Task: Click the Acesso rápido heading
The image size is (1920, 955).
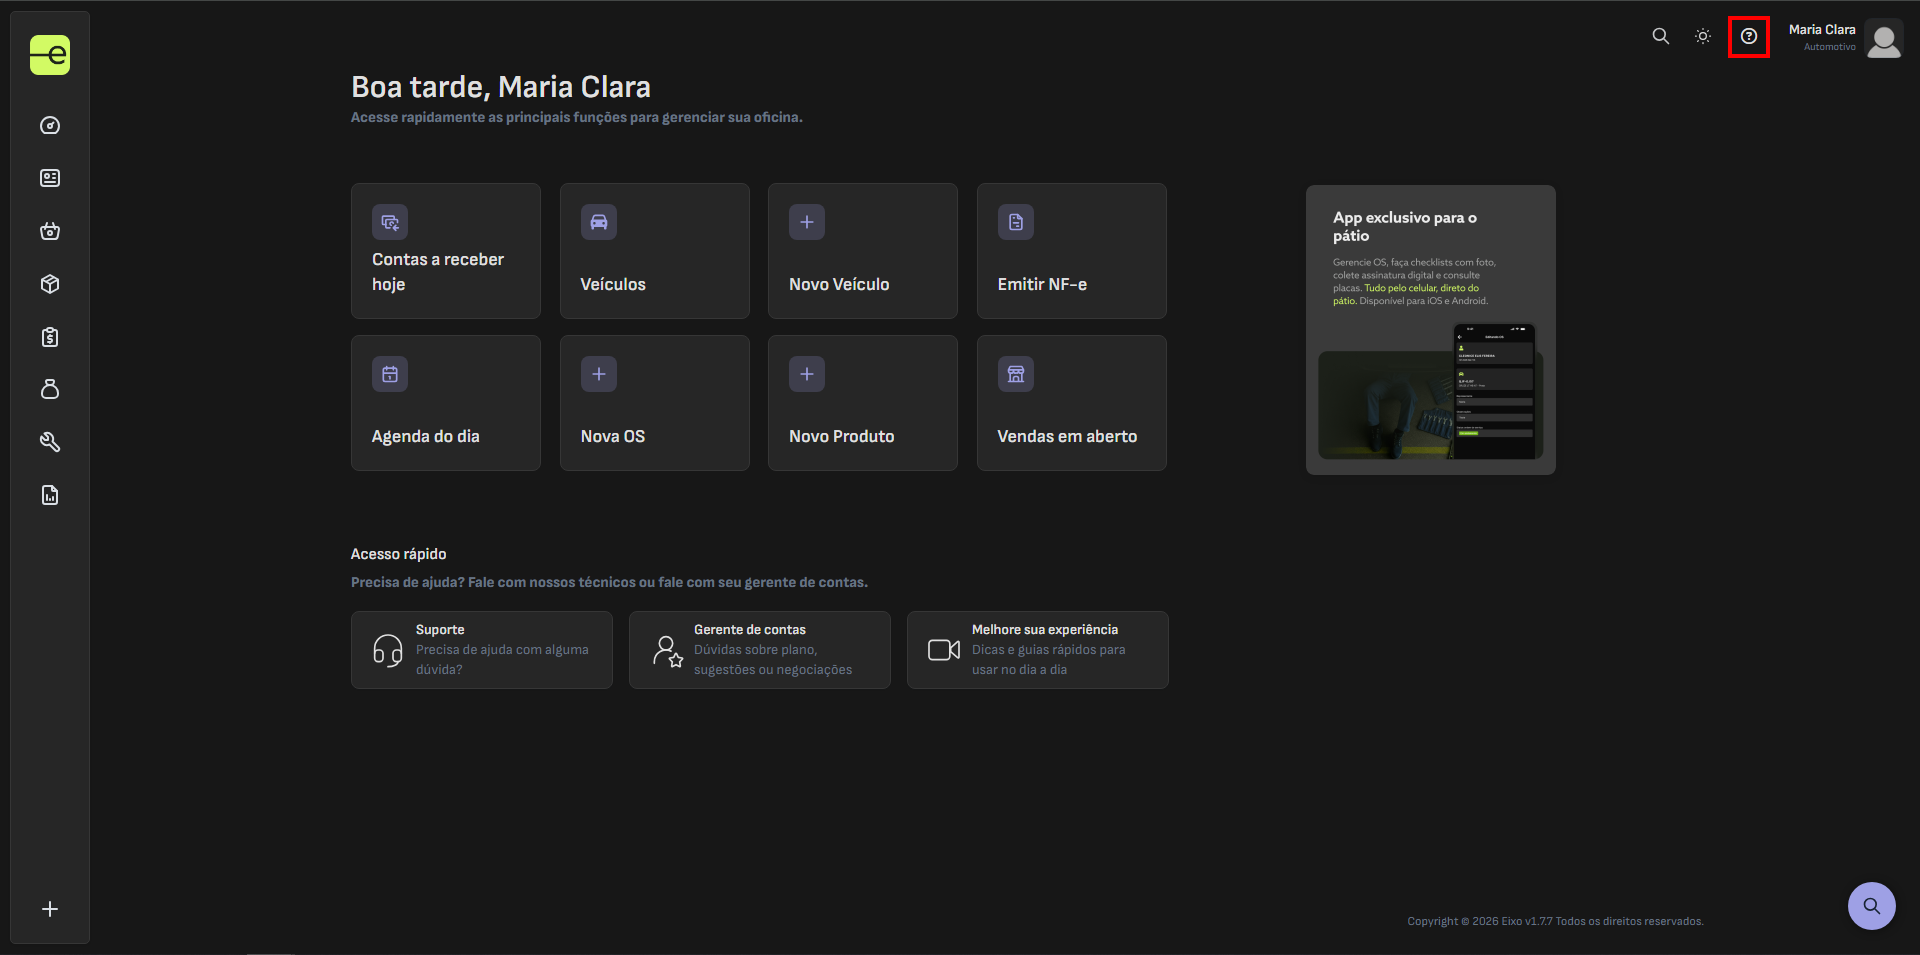Action: tap(399, 554)
